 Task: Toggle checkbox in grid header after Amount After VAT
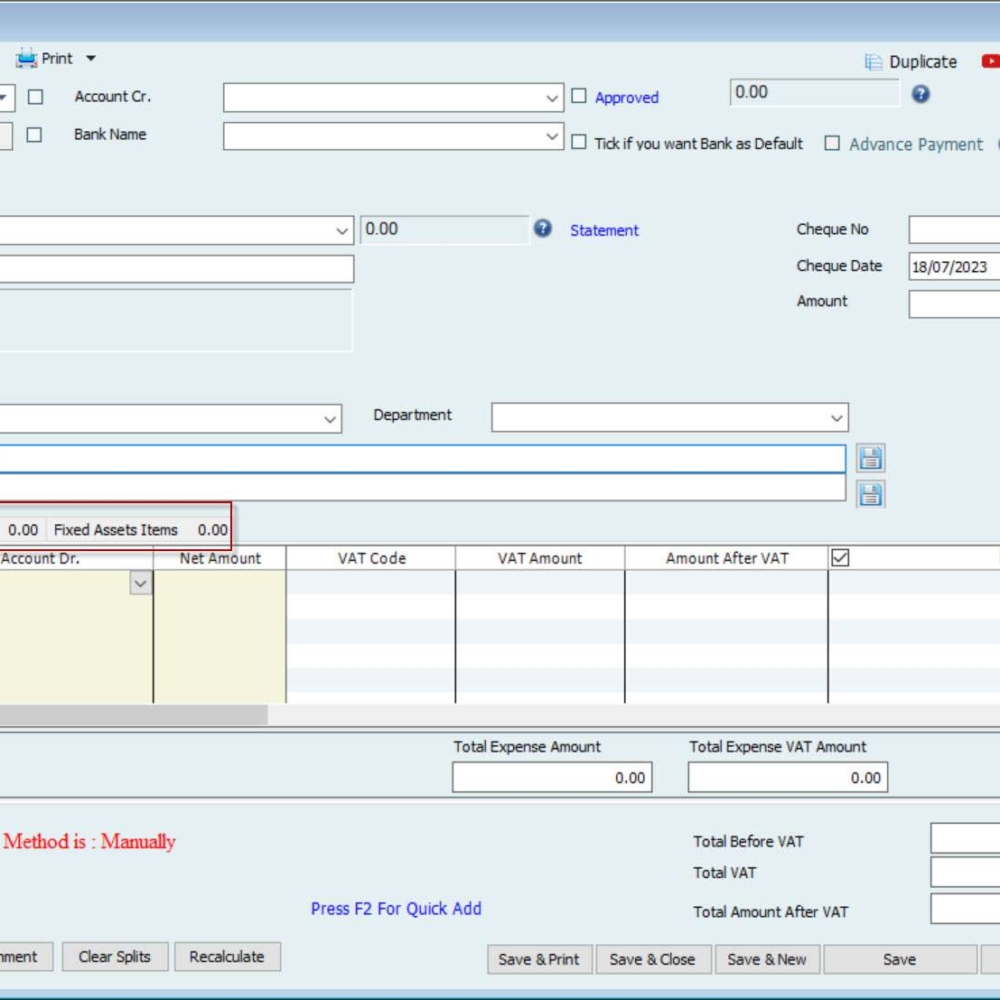point(840,558)
